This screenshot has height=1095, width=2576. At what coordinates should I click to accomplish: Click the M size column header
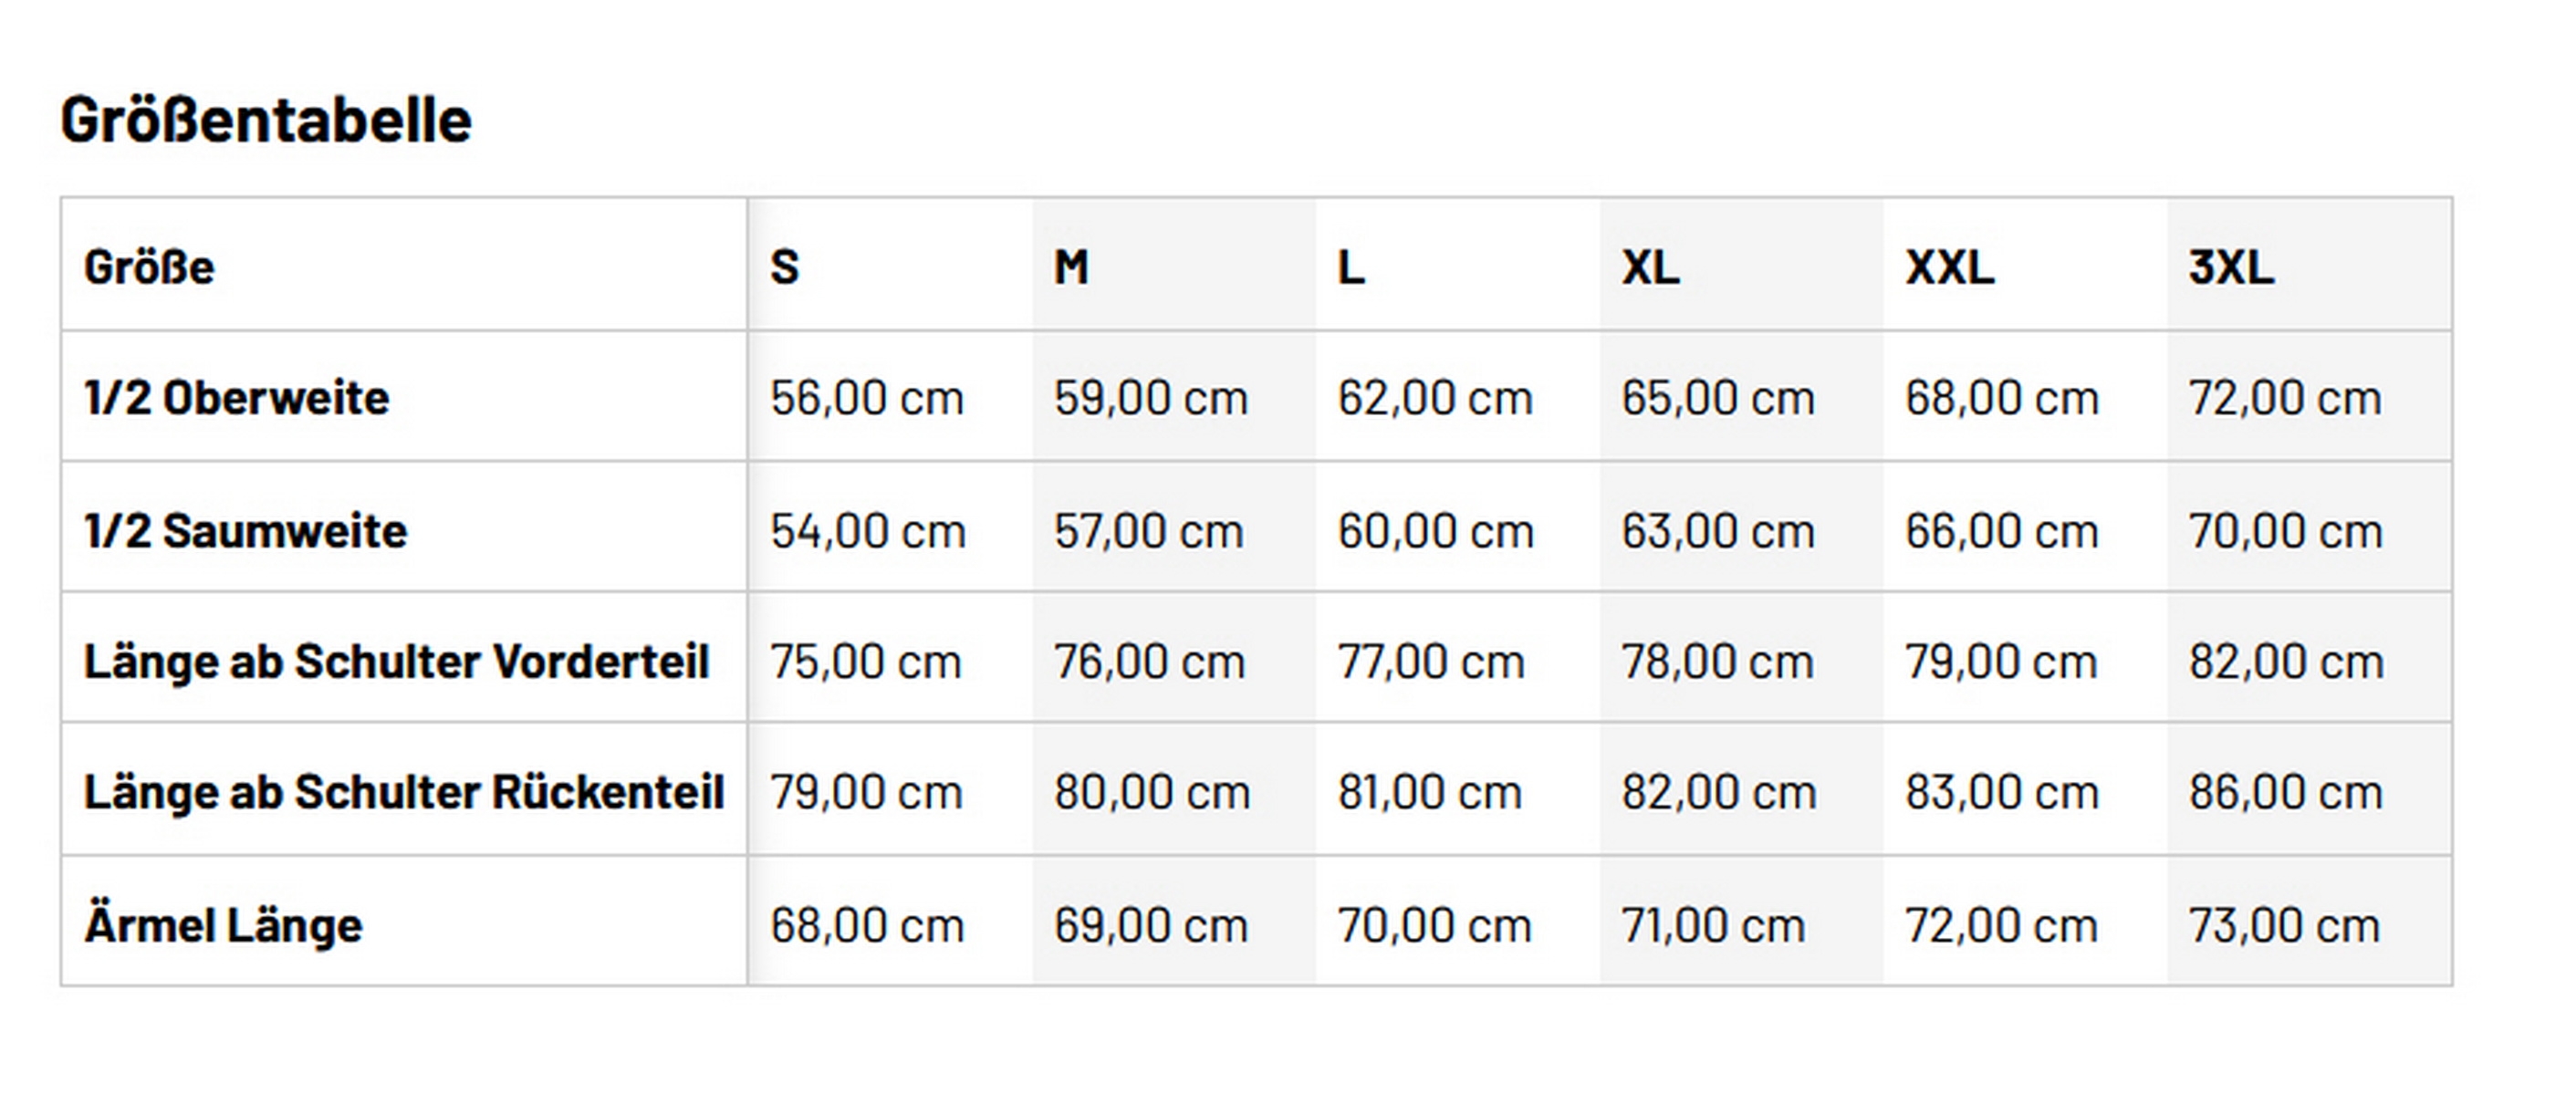point(1071,267)
